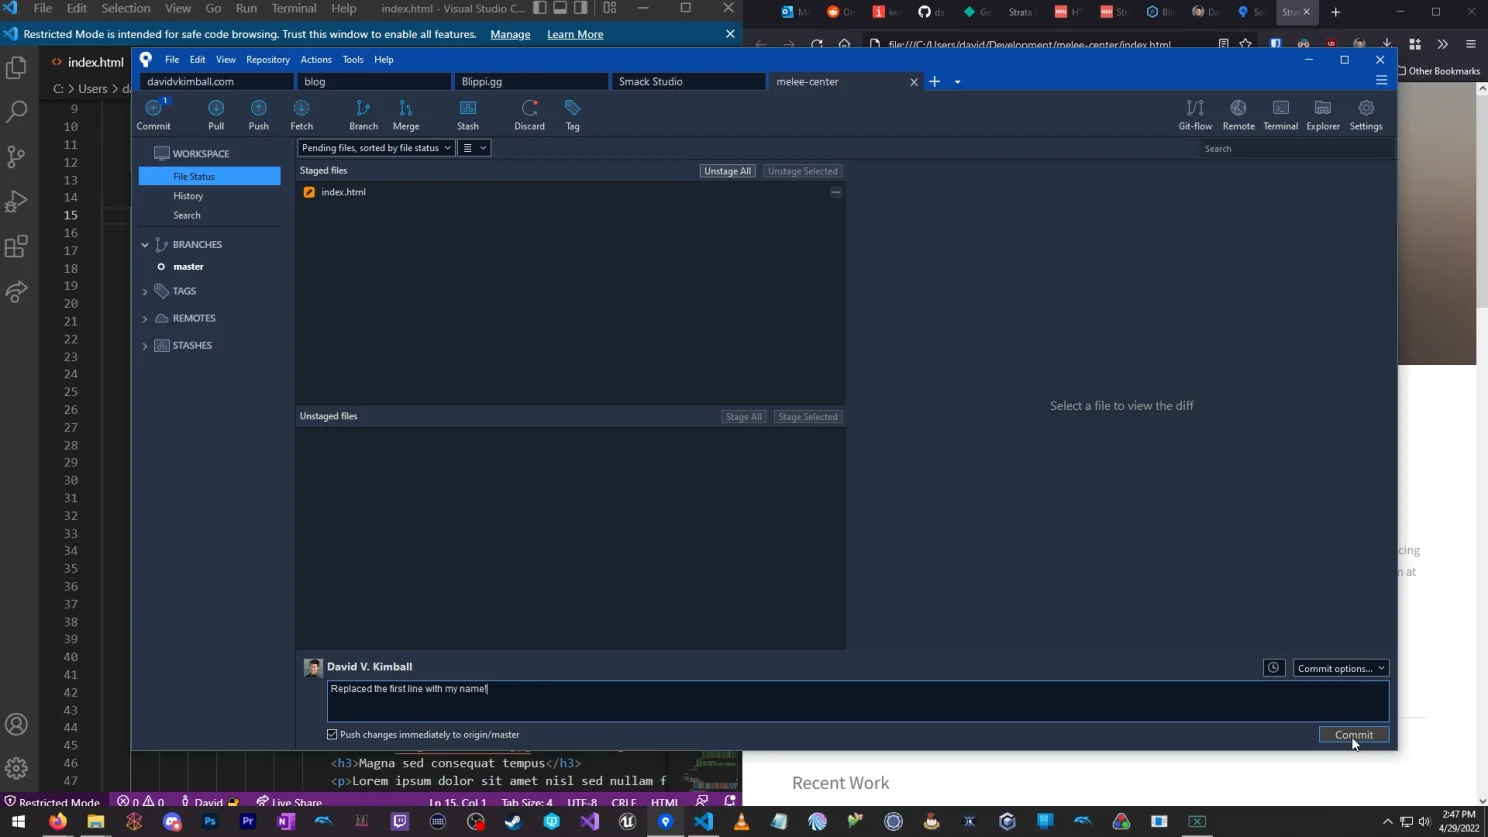Viewport: 1488px width, 837px height.
Task: Open Git-flow from the toolbar
Action: click(x=1194, y=110)
